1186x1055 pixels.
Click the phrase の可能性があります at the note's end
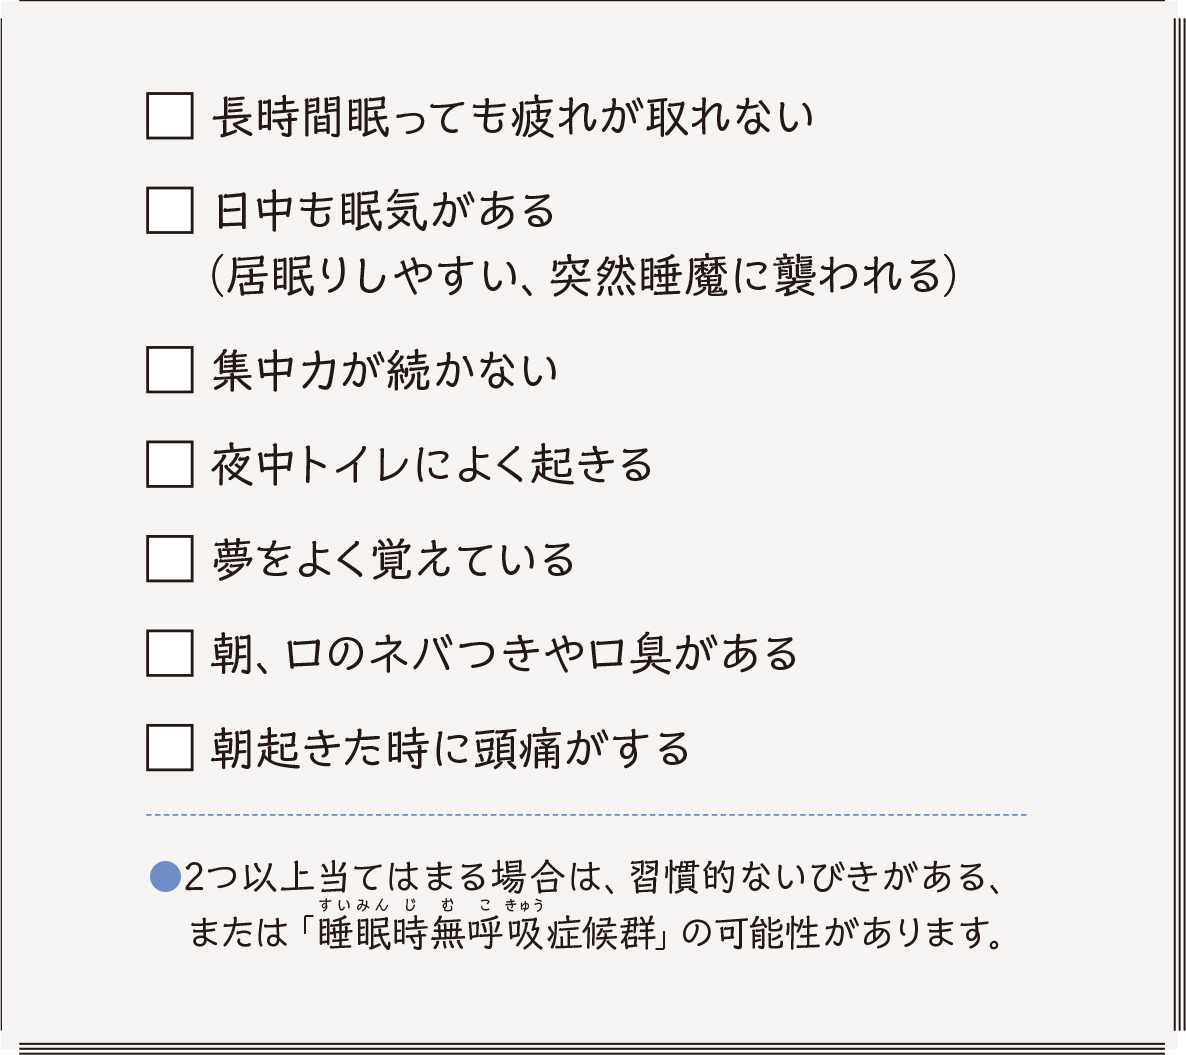842,934
